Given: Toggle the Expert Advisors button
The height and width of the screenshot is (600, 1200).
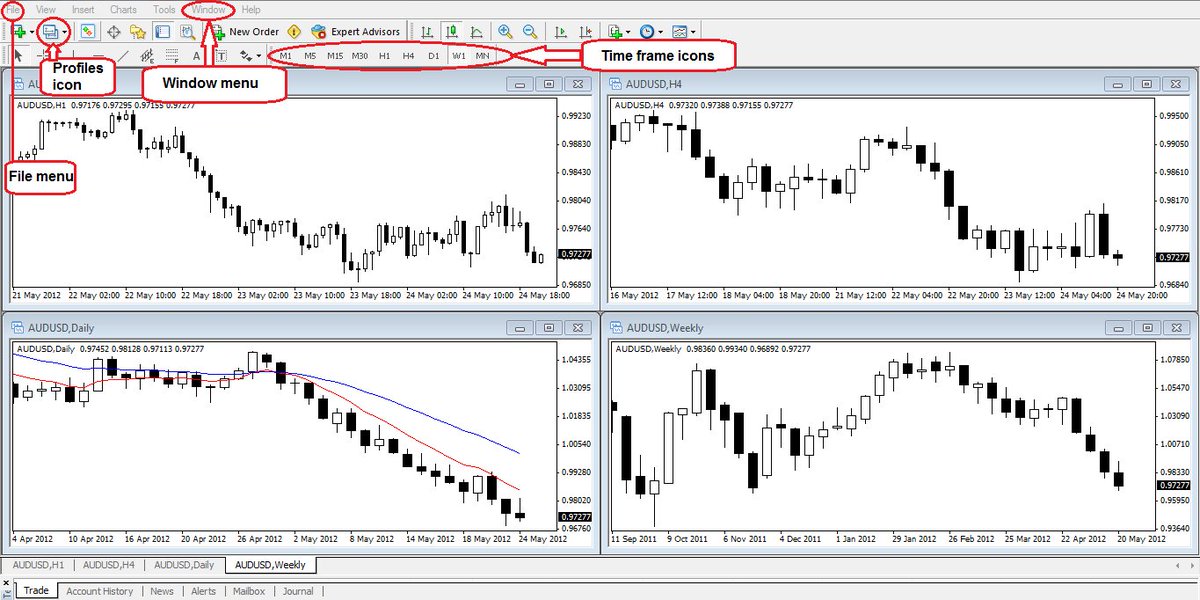Looking at the screenshot, I should [x=356, y=32].
